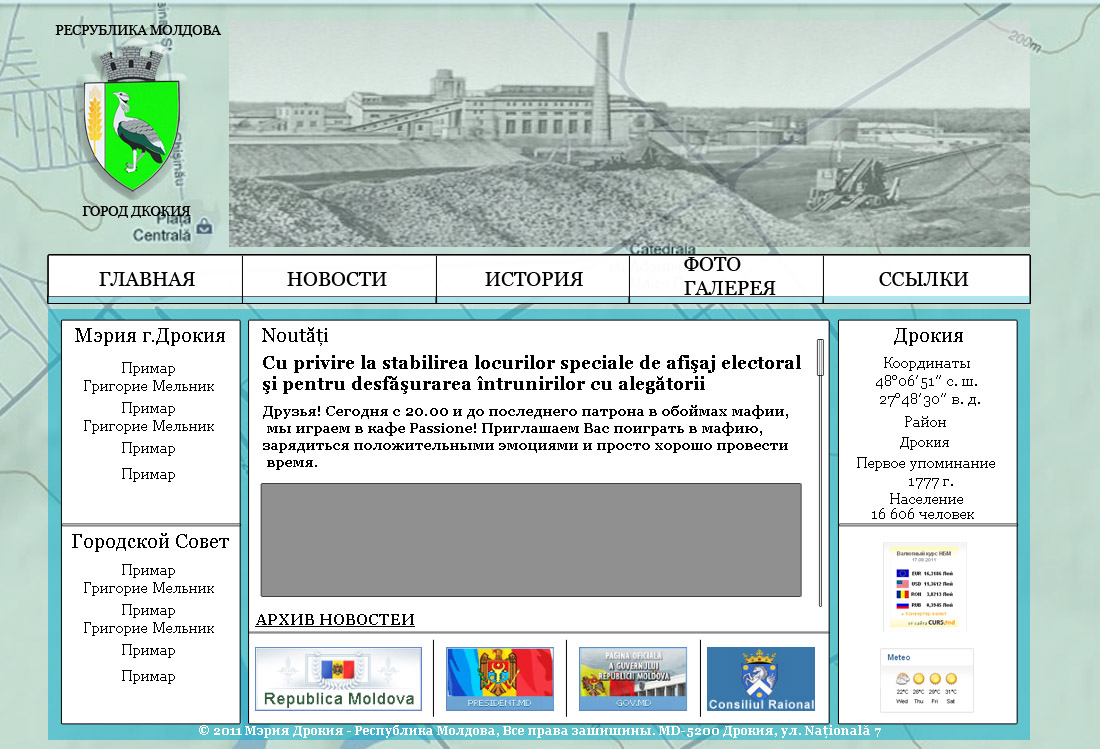The image size is (1100, 749).
Task: Click the Drochia city coat of arms logo
Action: tap(132, 119)
